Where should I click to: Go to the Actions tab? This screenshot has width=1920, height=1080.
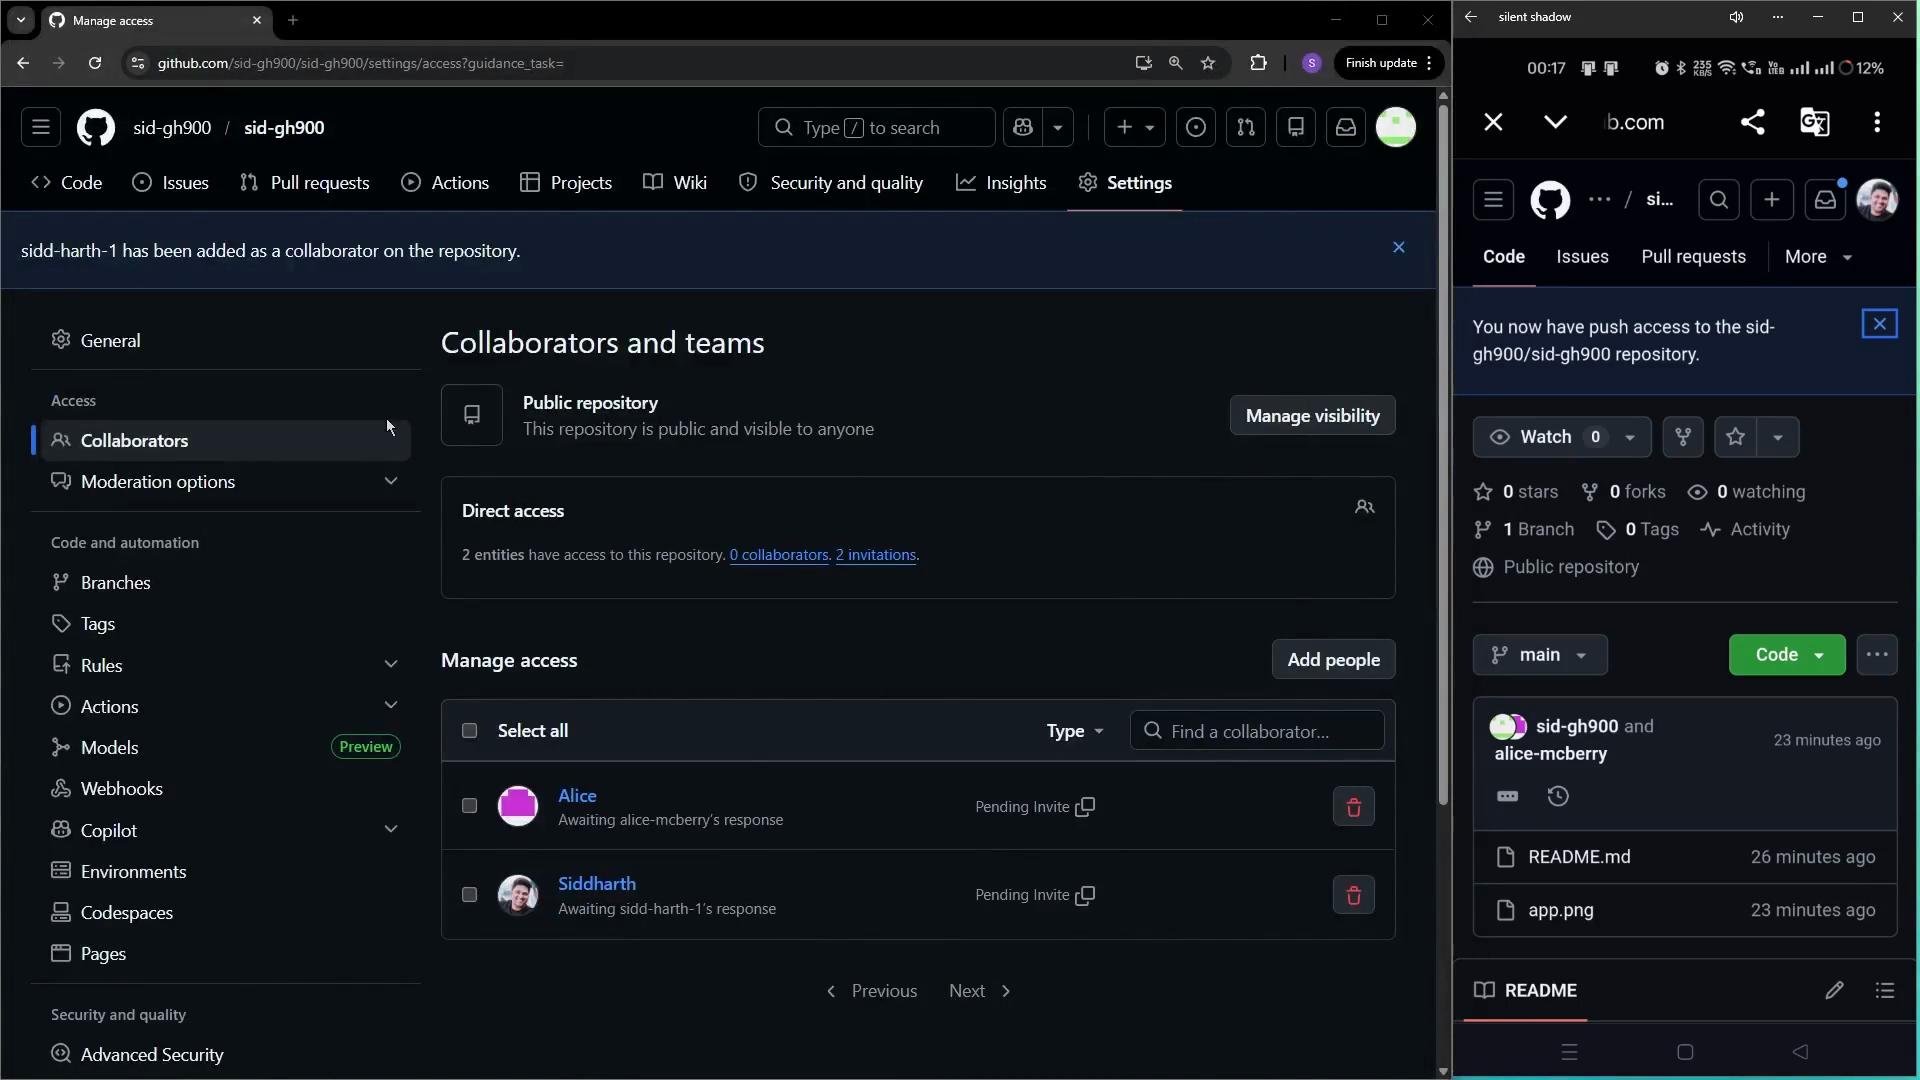tap(445, 183)
